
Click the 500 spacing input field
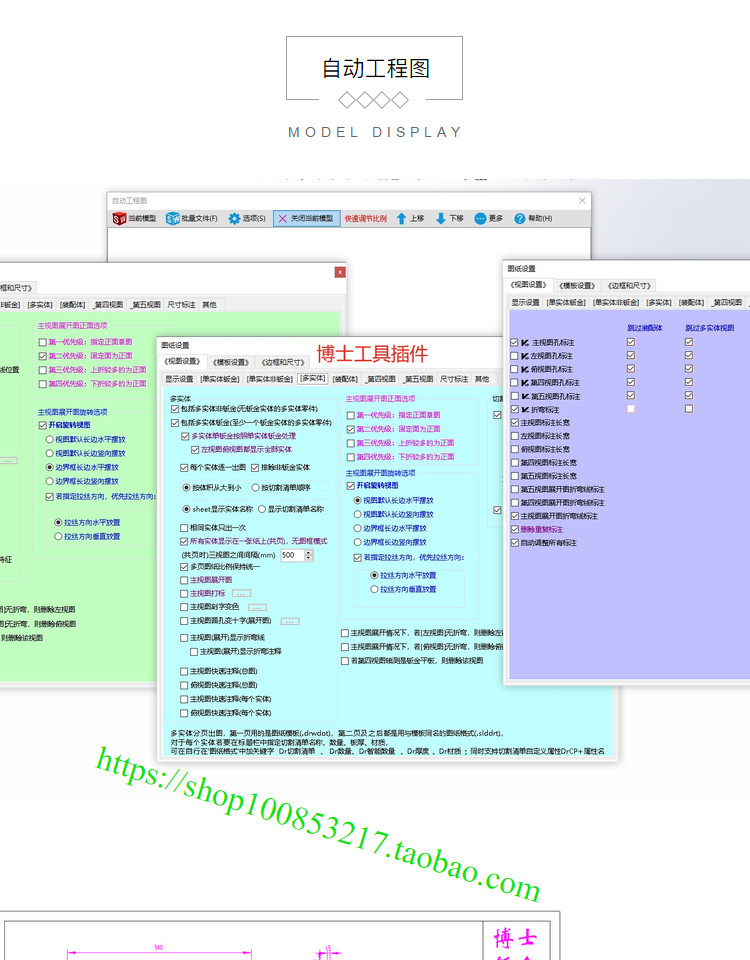[x=292, y=555]
